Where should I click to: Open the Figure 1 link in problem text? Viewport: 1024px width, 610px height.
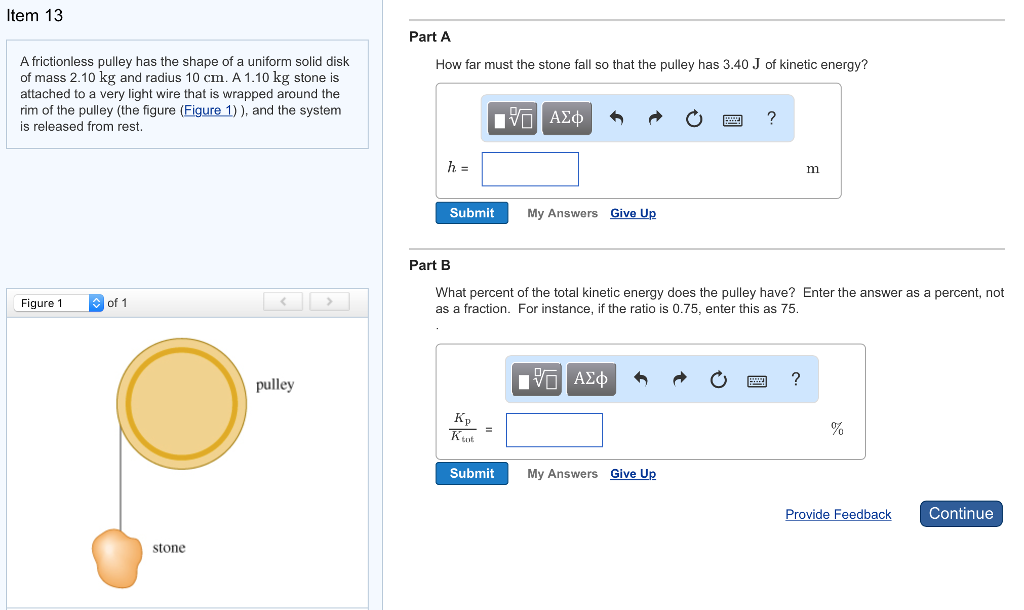(207, 110)
